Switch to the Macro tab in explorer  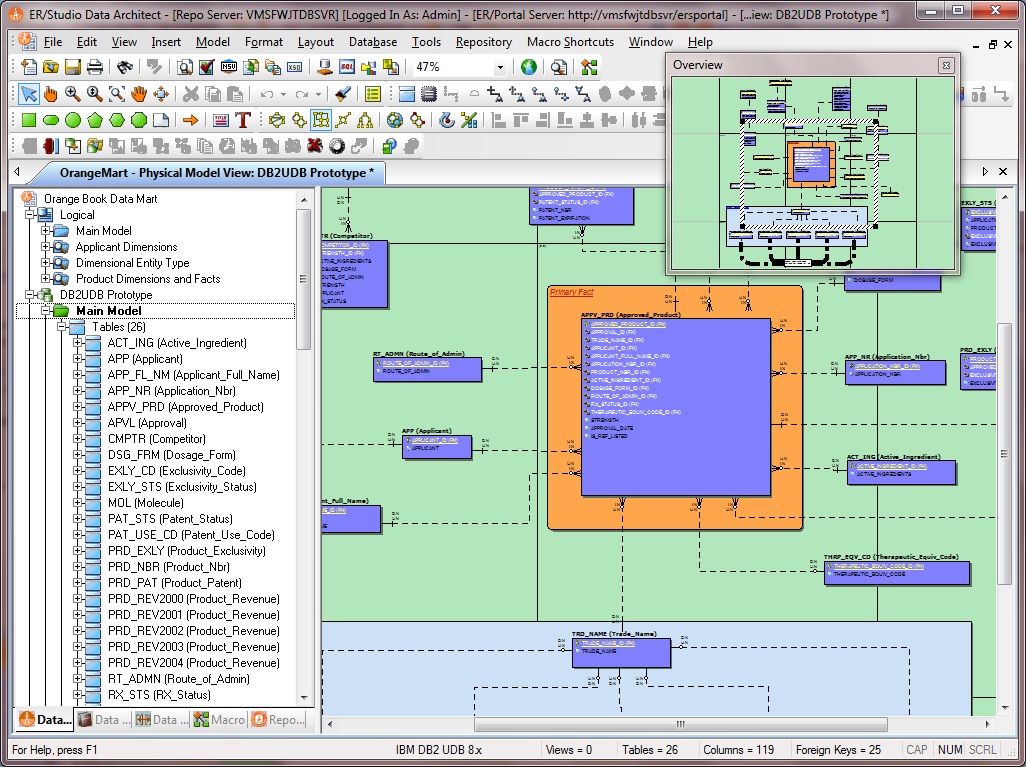point(219,719)
